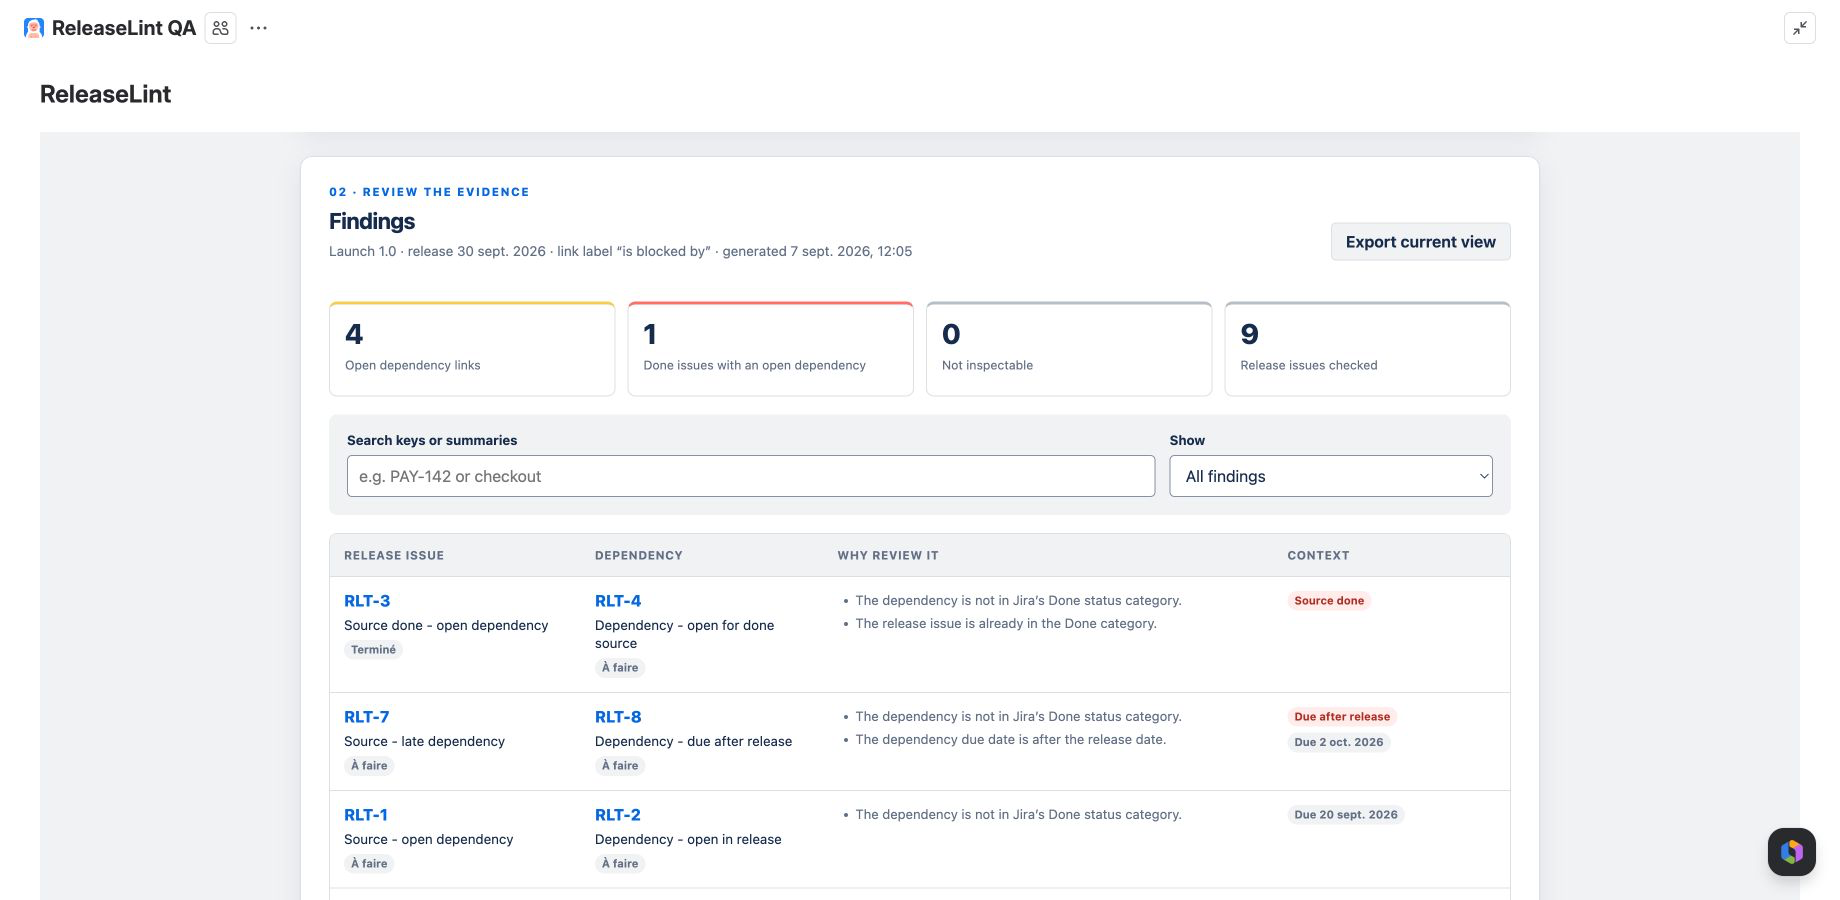Viewport: 1840px width, 900px height.
Task: Click the Source done context badge
Action: (x=1329, y=601)
